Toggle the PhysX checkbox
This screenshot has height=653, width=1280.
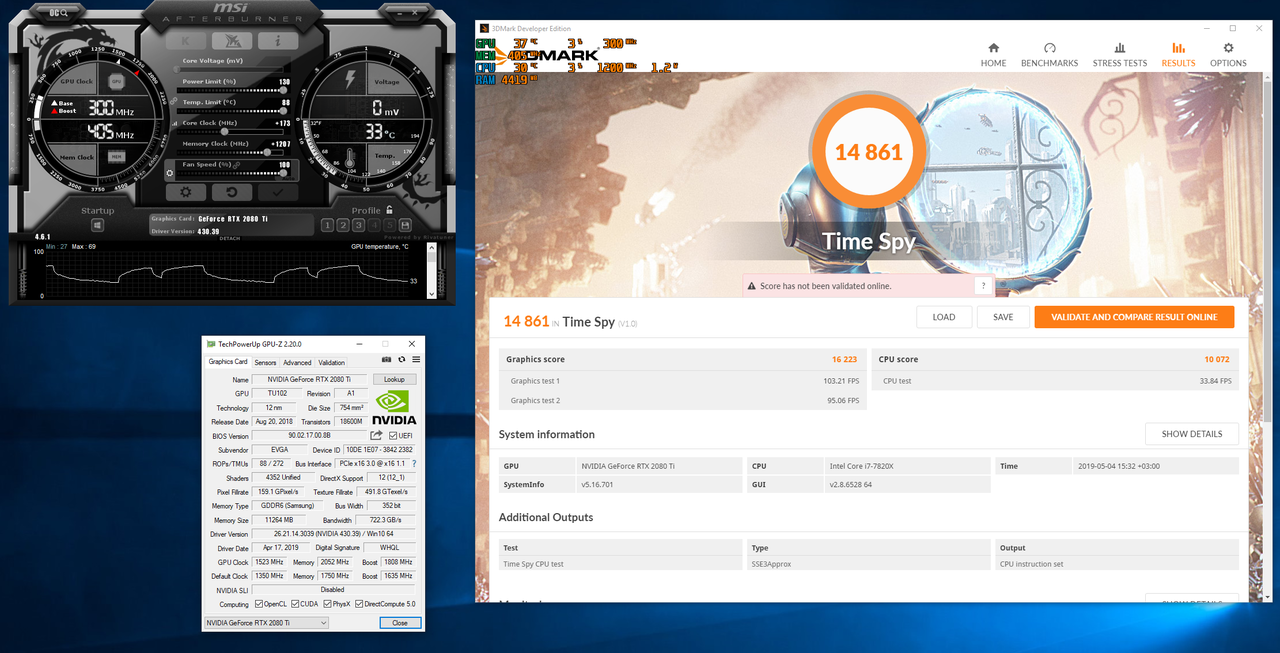325,604
